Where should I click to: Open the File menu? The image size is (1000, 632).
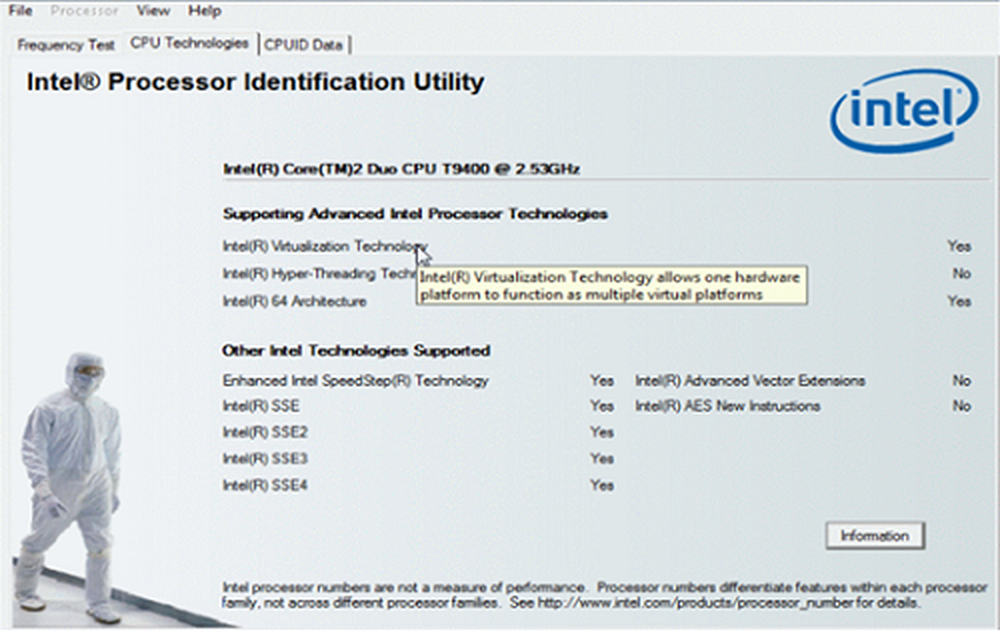click(20, 11)
